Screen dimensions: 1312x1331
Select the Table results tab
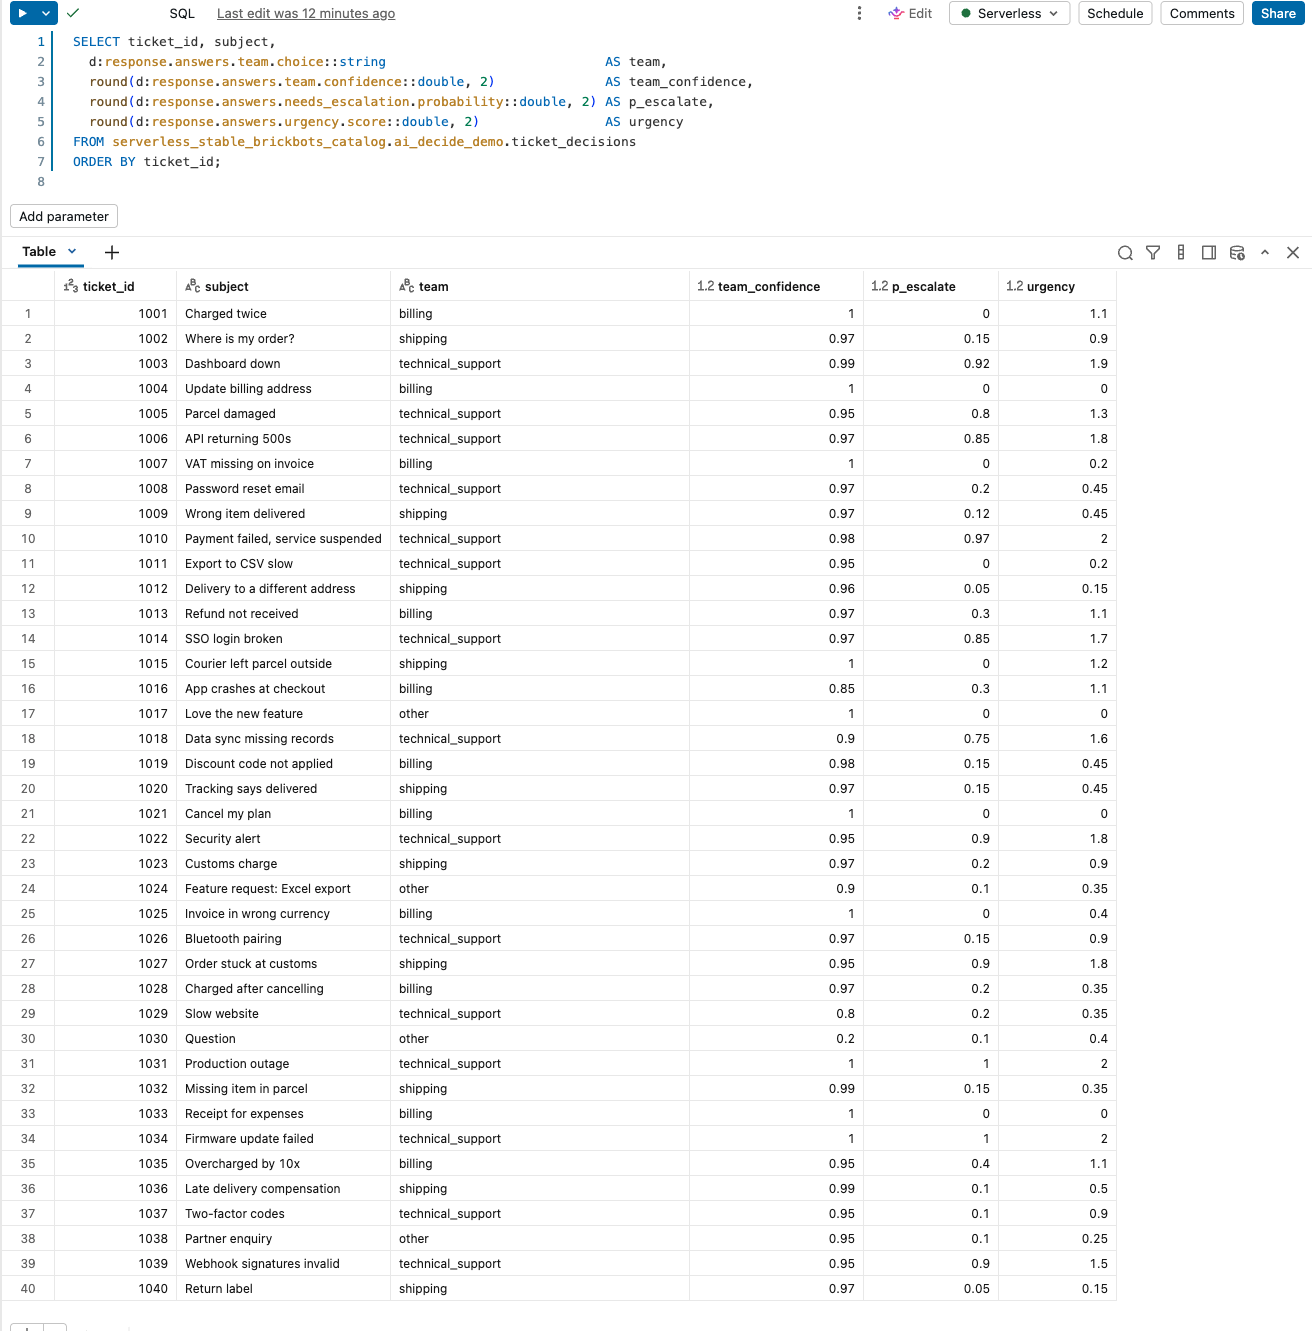click(x=39, y=252)
